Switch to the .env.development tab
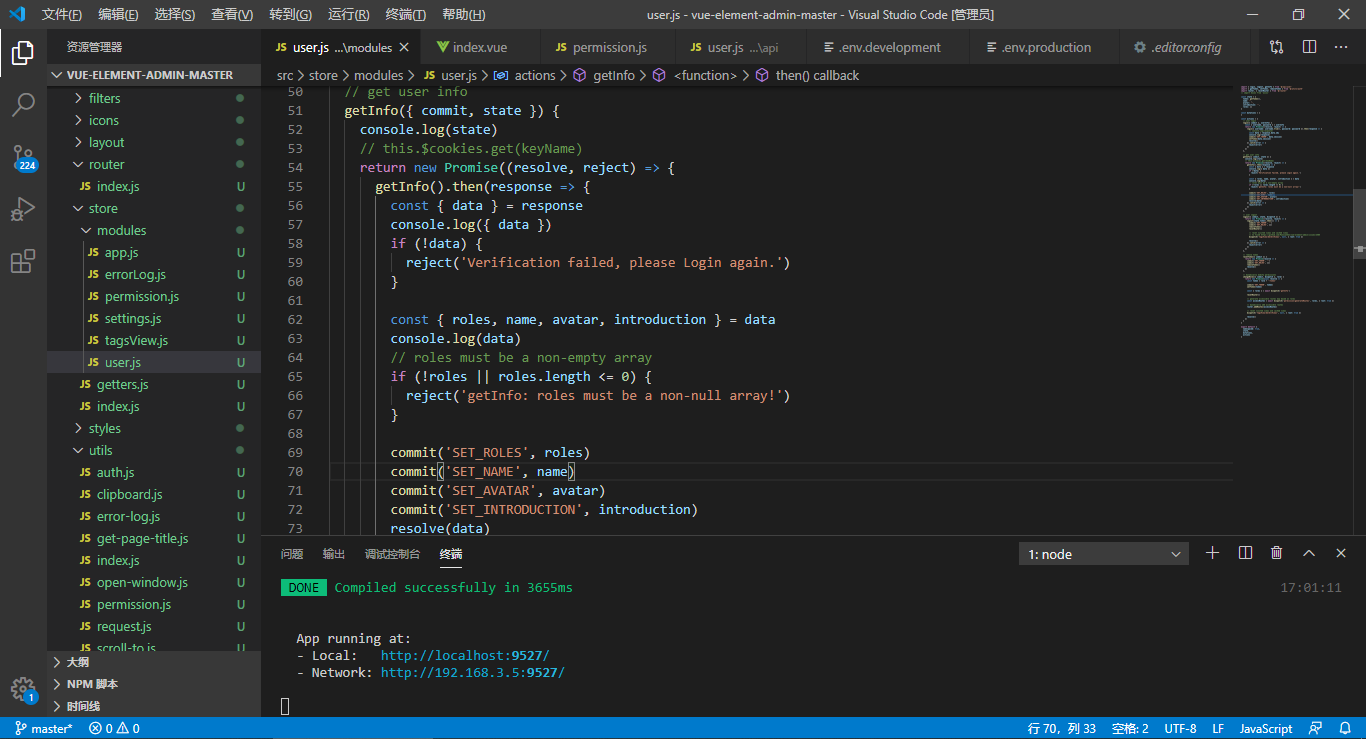 (887, 47)
